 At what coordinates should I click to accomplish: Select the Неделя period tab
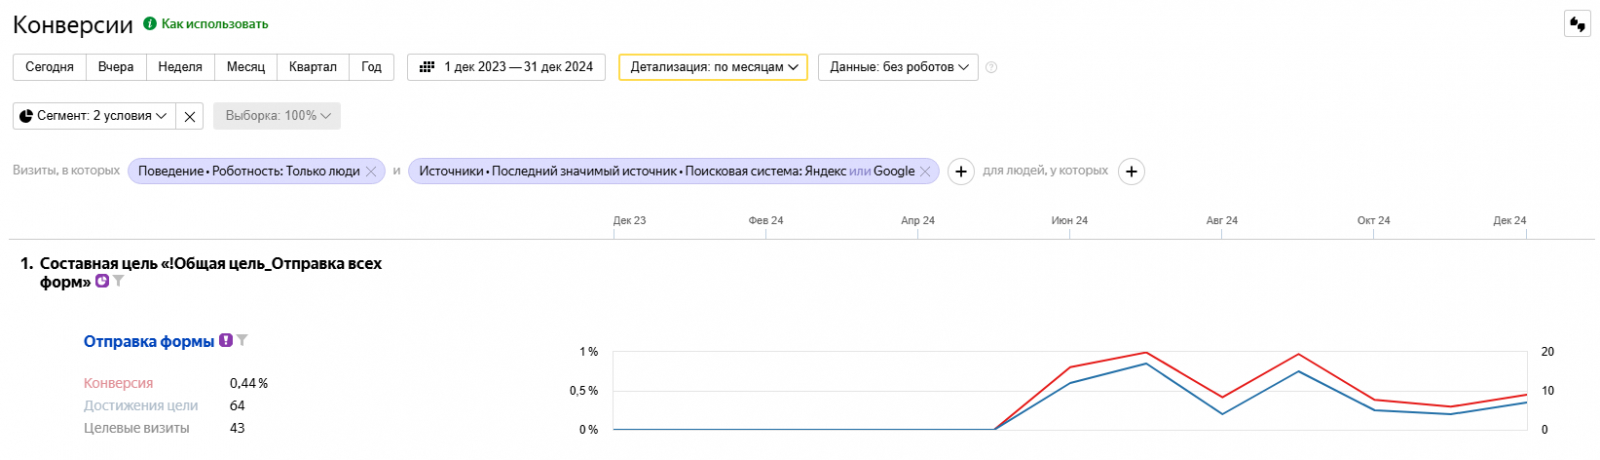(180, 67)
